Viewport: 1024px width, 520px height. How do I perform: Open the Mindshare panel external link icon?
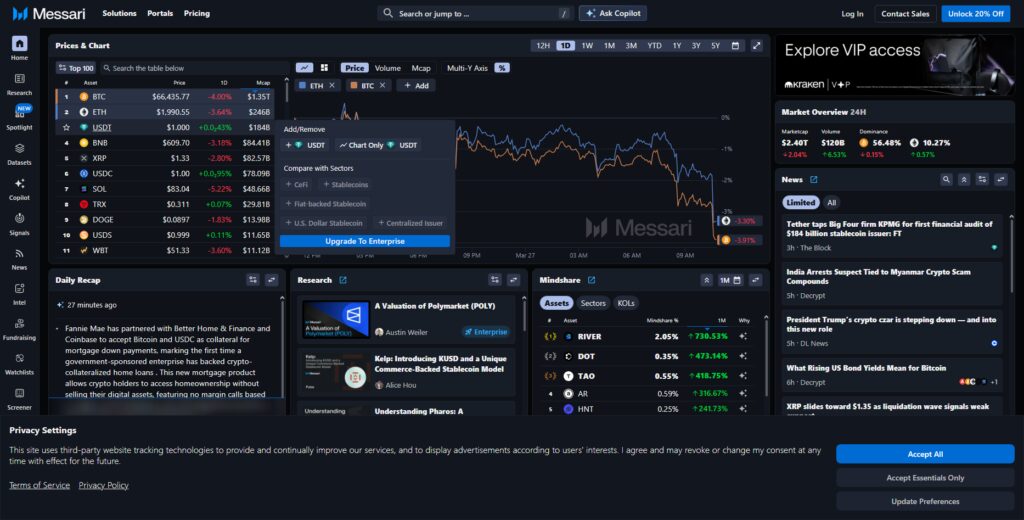click(x=592, y=280)
